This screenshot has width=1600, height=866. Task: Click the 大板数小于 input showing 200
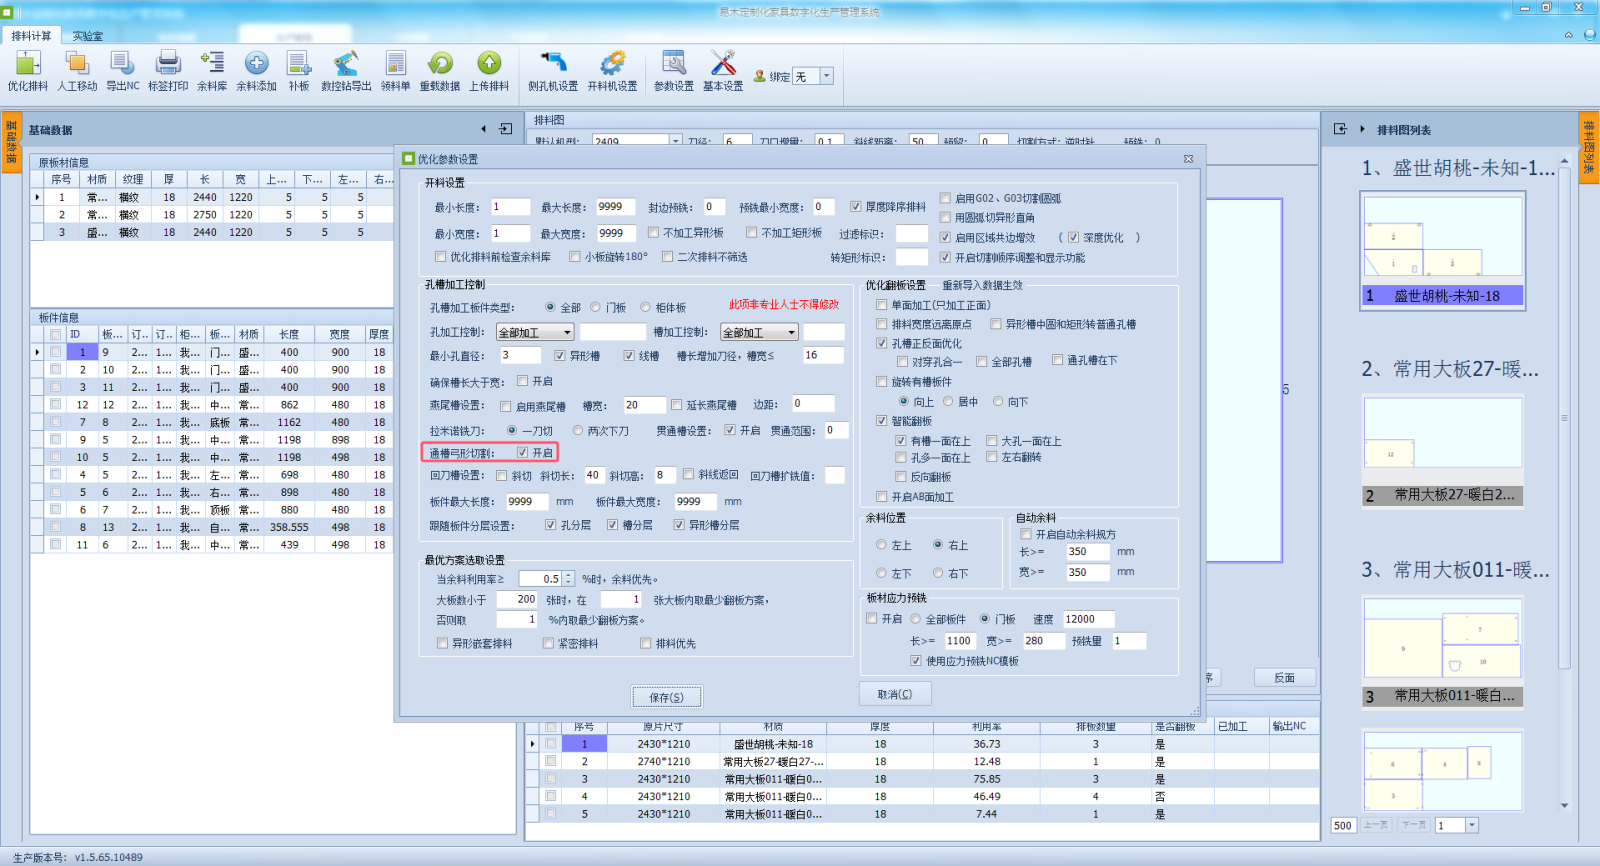pyautogui.click(x=517, y=599)
